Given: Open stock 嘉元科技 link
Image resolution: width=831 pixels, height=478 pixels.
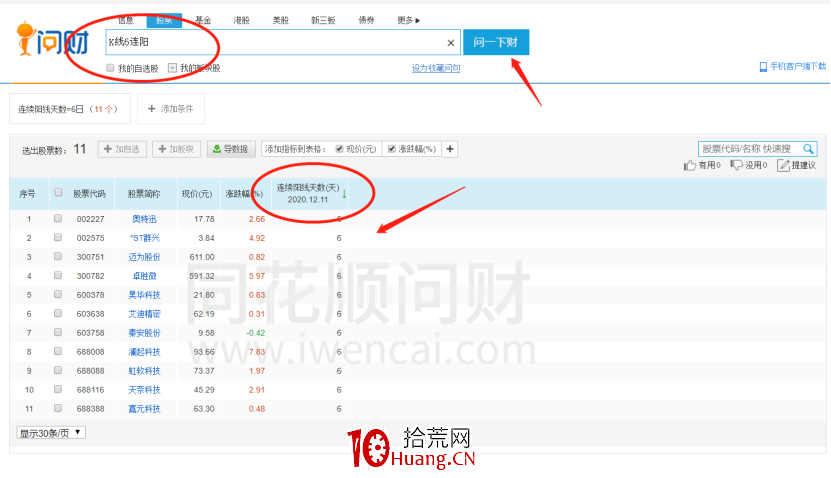Looking at the screenshot, I should [x=144, y=409].
